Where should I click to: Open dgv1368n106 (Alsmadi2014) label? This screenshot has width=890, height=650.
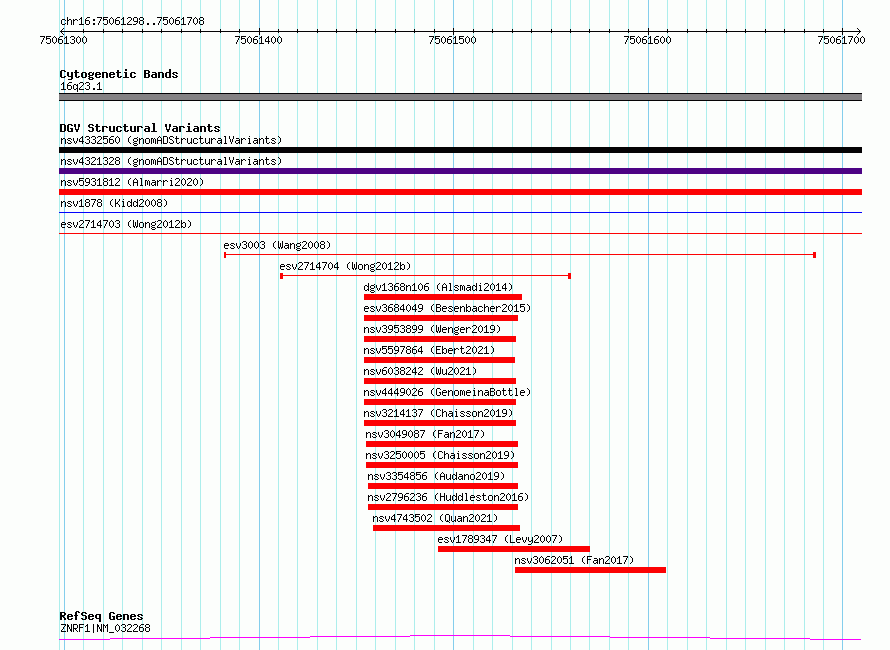point(438,287)
